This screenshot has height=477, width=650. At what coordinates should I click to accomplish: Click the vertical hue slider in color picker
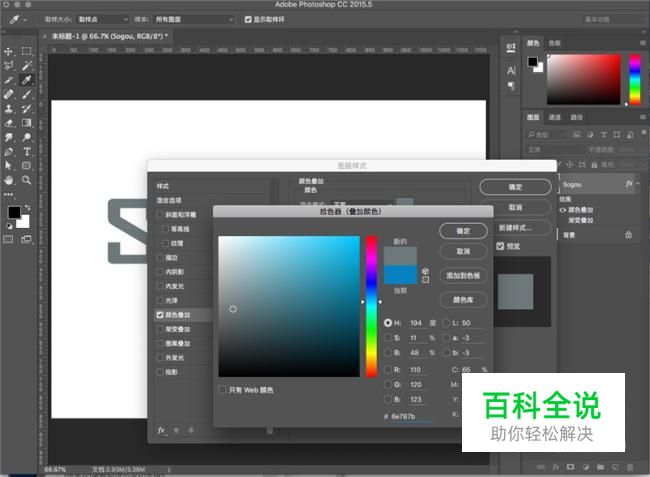pyautogui.click(x=371, y=306)
